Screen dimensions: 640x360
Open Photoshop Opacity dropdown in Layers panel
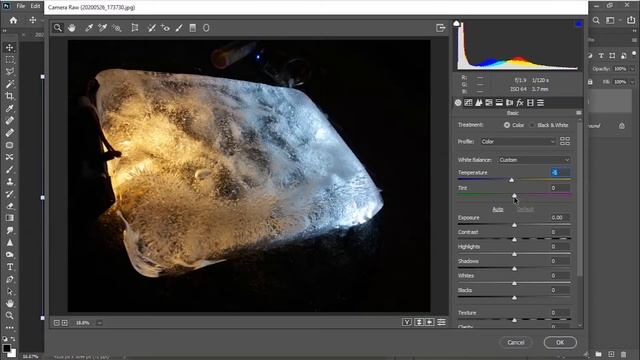tap(633, 69)
